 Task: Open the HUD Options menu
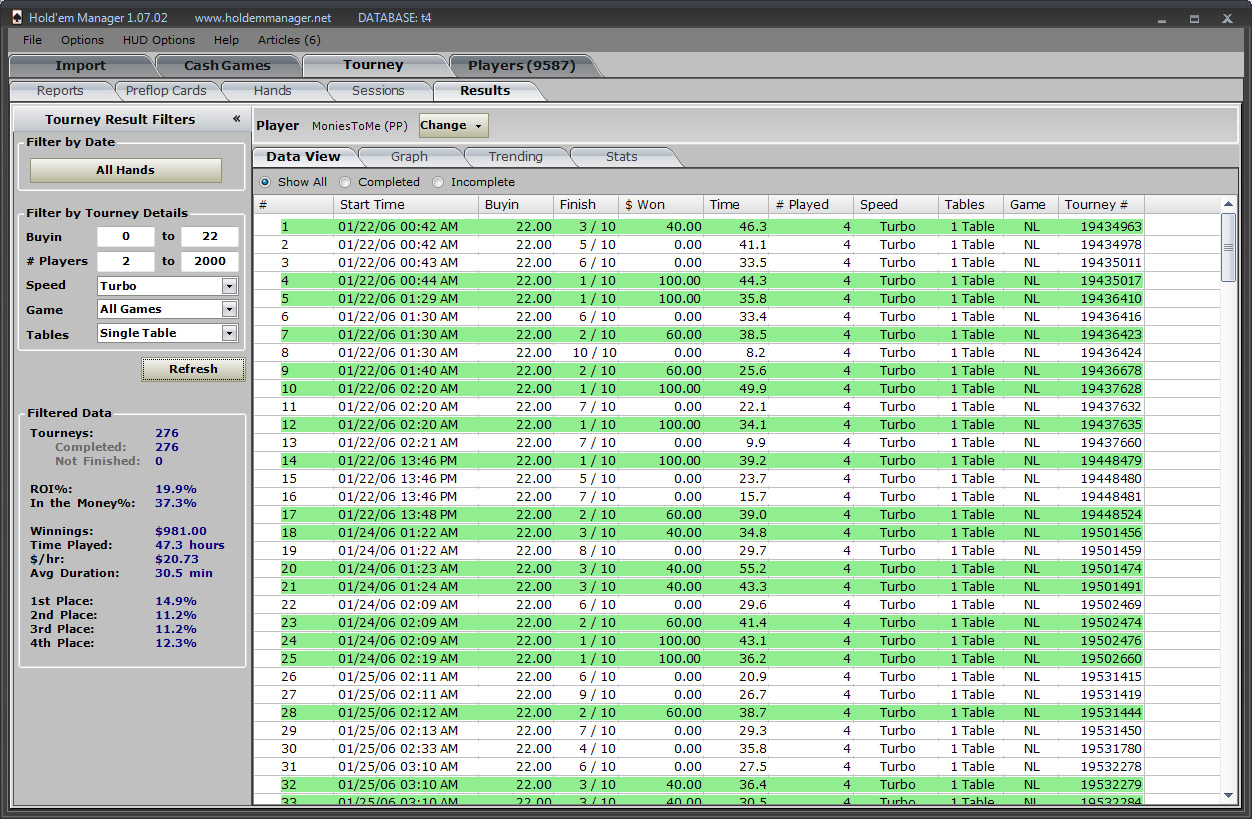click(159, 40)
